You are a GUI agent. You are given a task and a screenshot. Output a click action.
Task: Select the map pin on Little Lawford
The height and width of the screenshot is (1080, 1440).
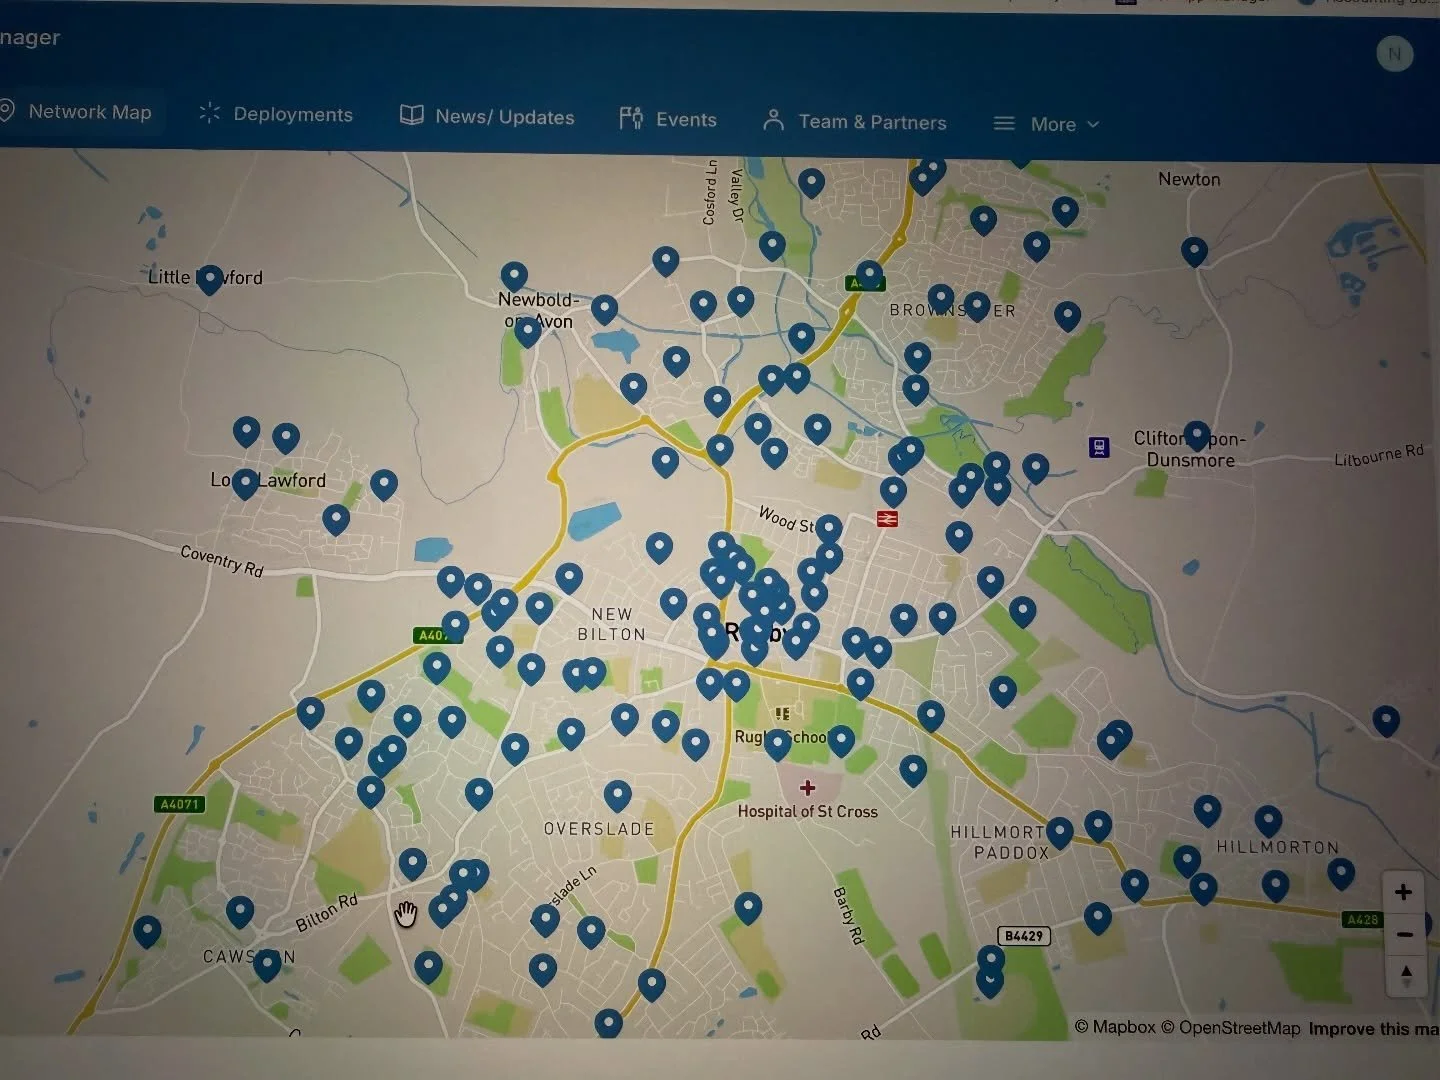point(209,279)
